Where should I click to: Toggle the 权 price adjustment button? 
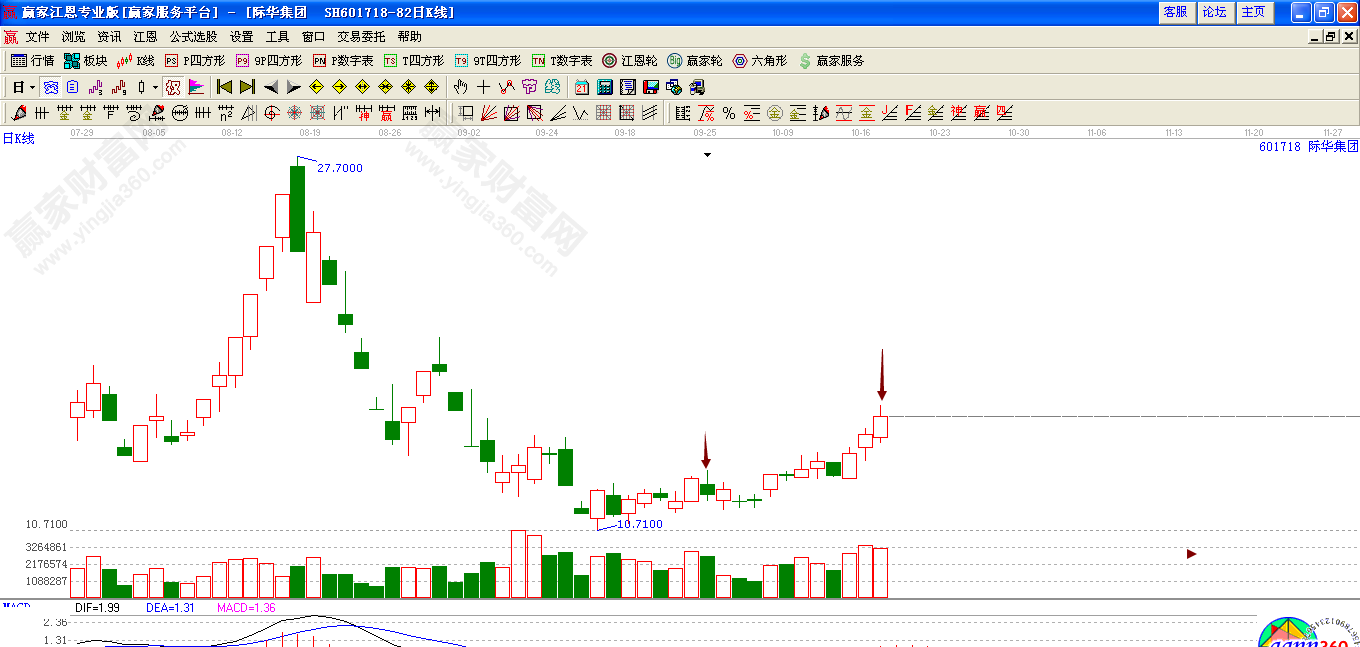[x=172, y=87]
